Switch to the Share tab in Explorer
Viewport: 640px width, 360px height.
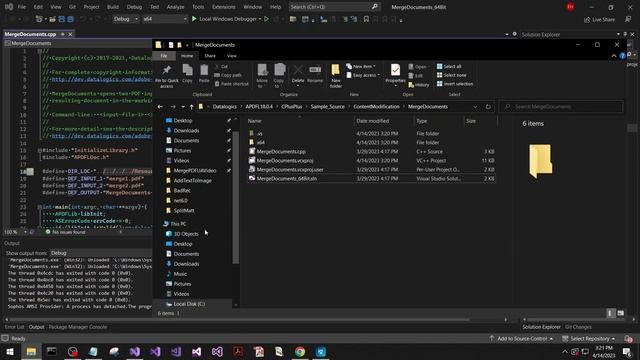pyautogui.click(x=210, y=56)
